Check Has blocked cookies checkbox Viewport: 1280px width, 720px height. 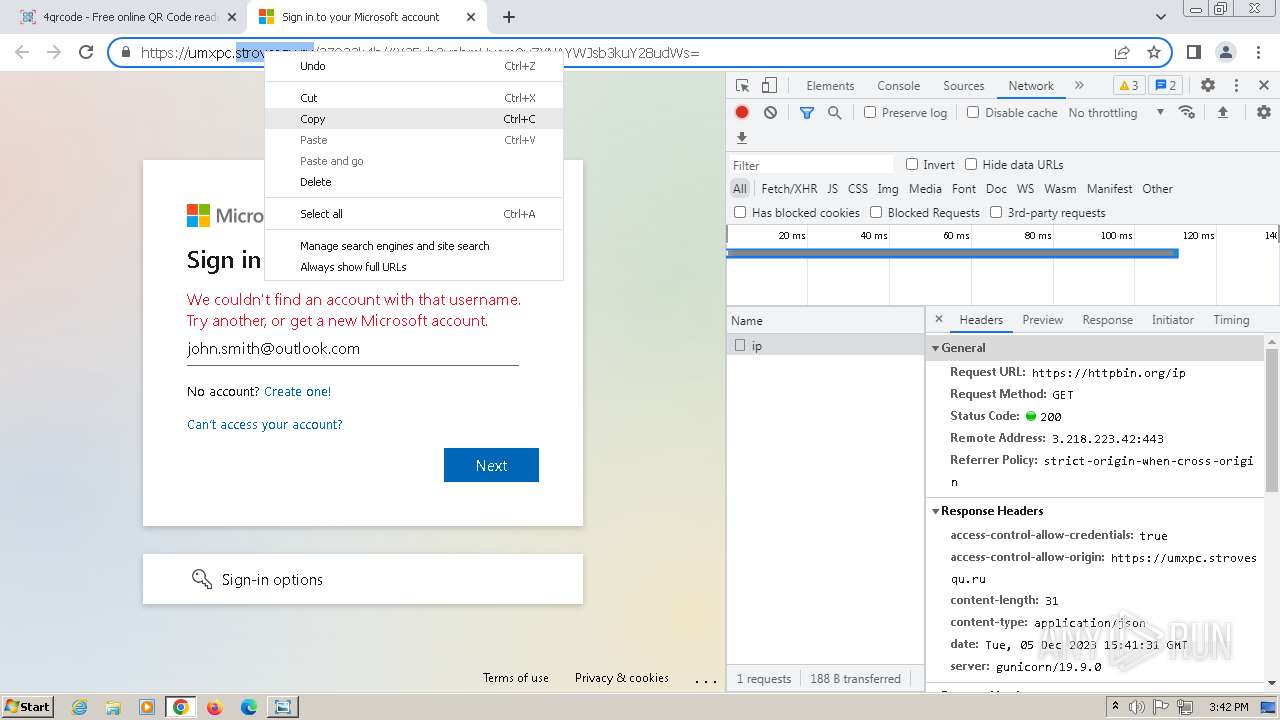(740, 212)
